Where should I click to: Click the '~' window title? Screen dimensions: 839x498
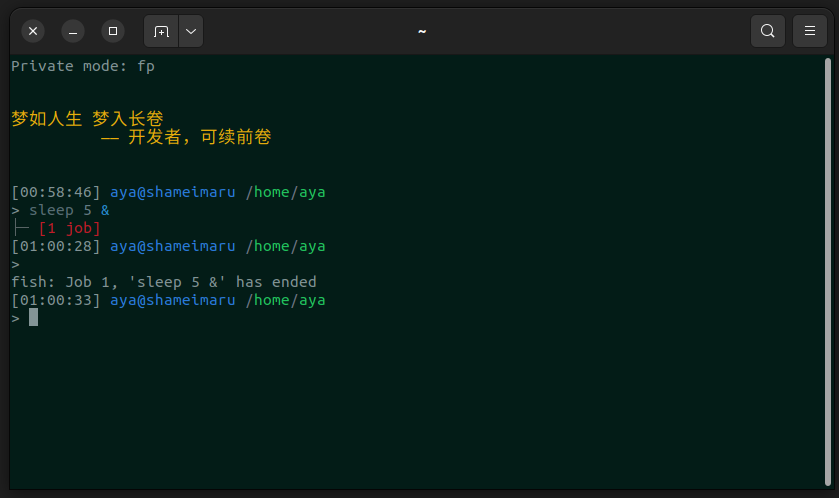[422, 31]
